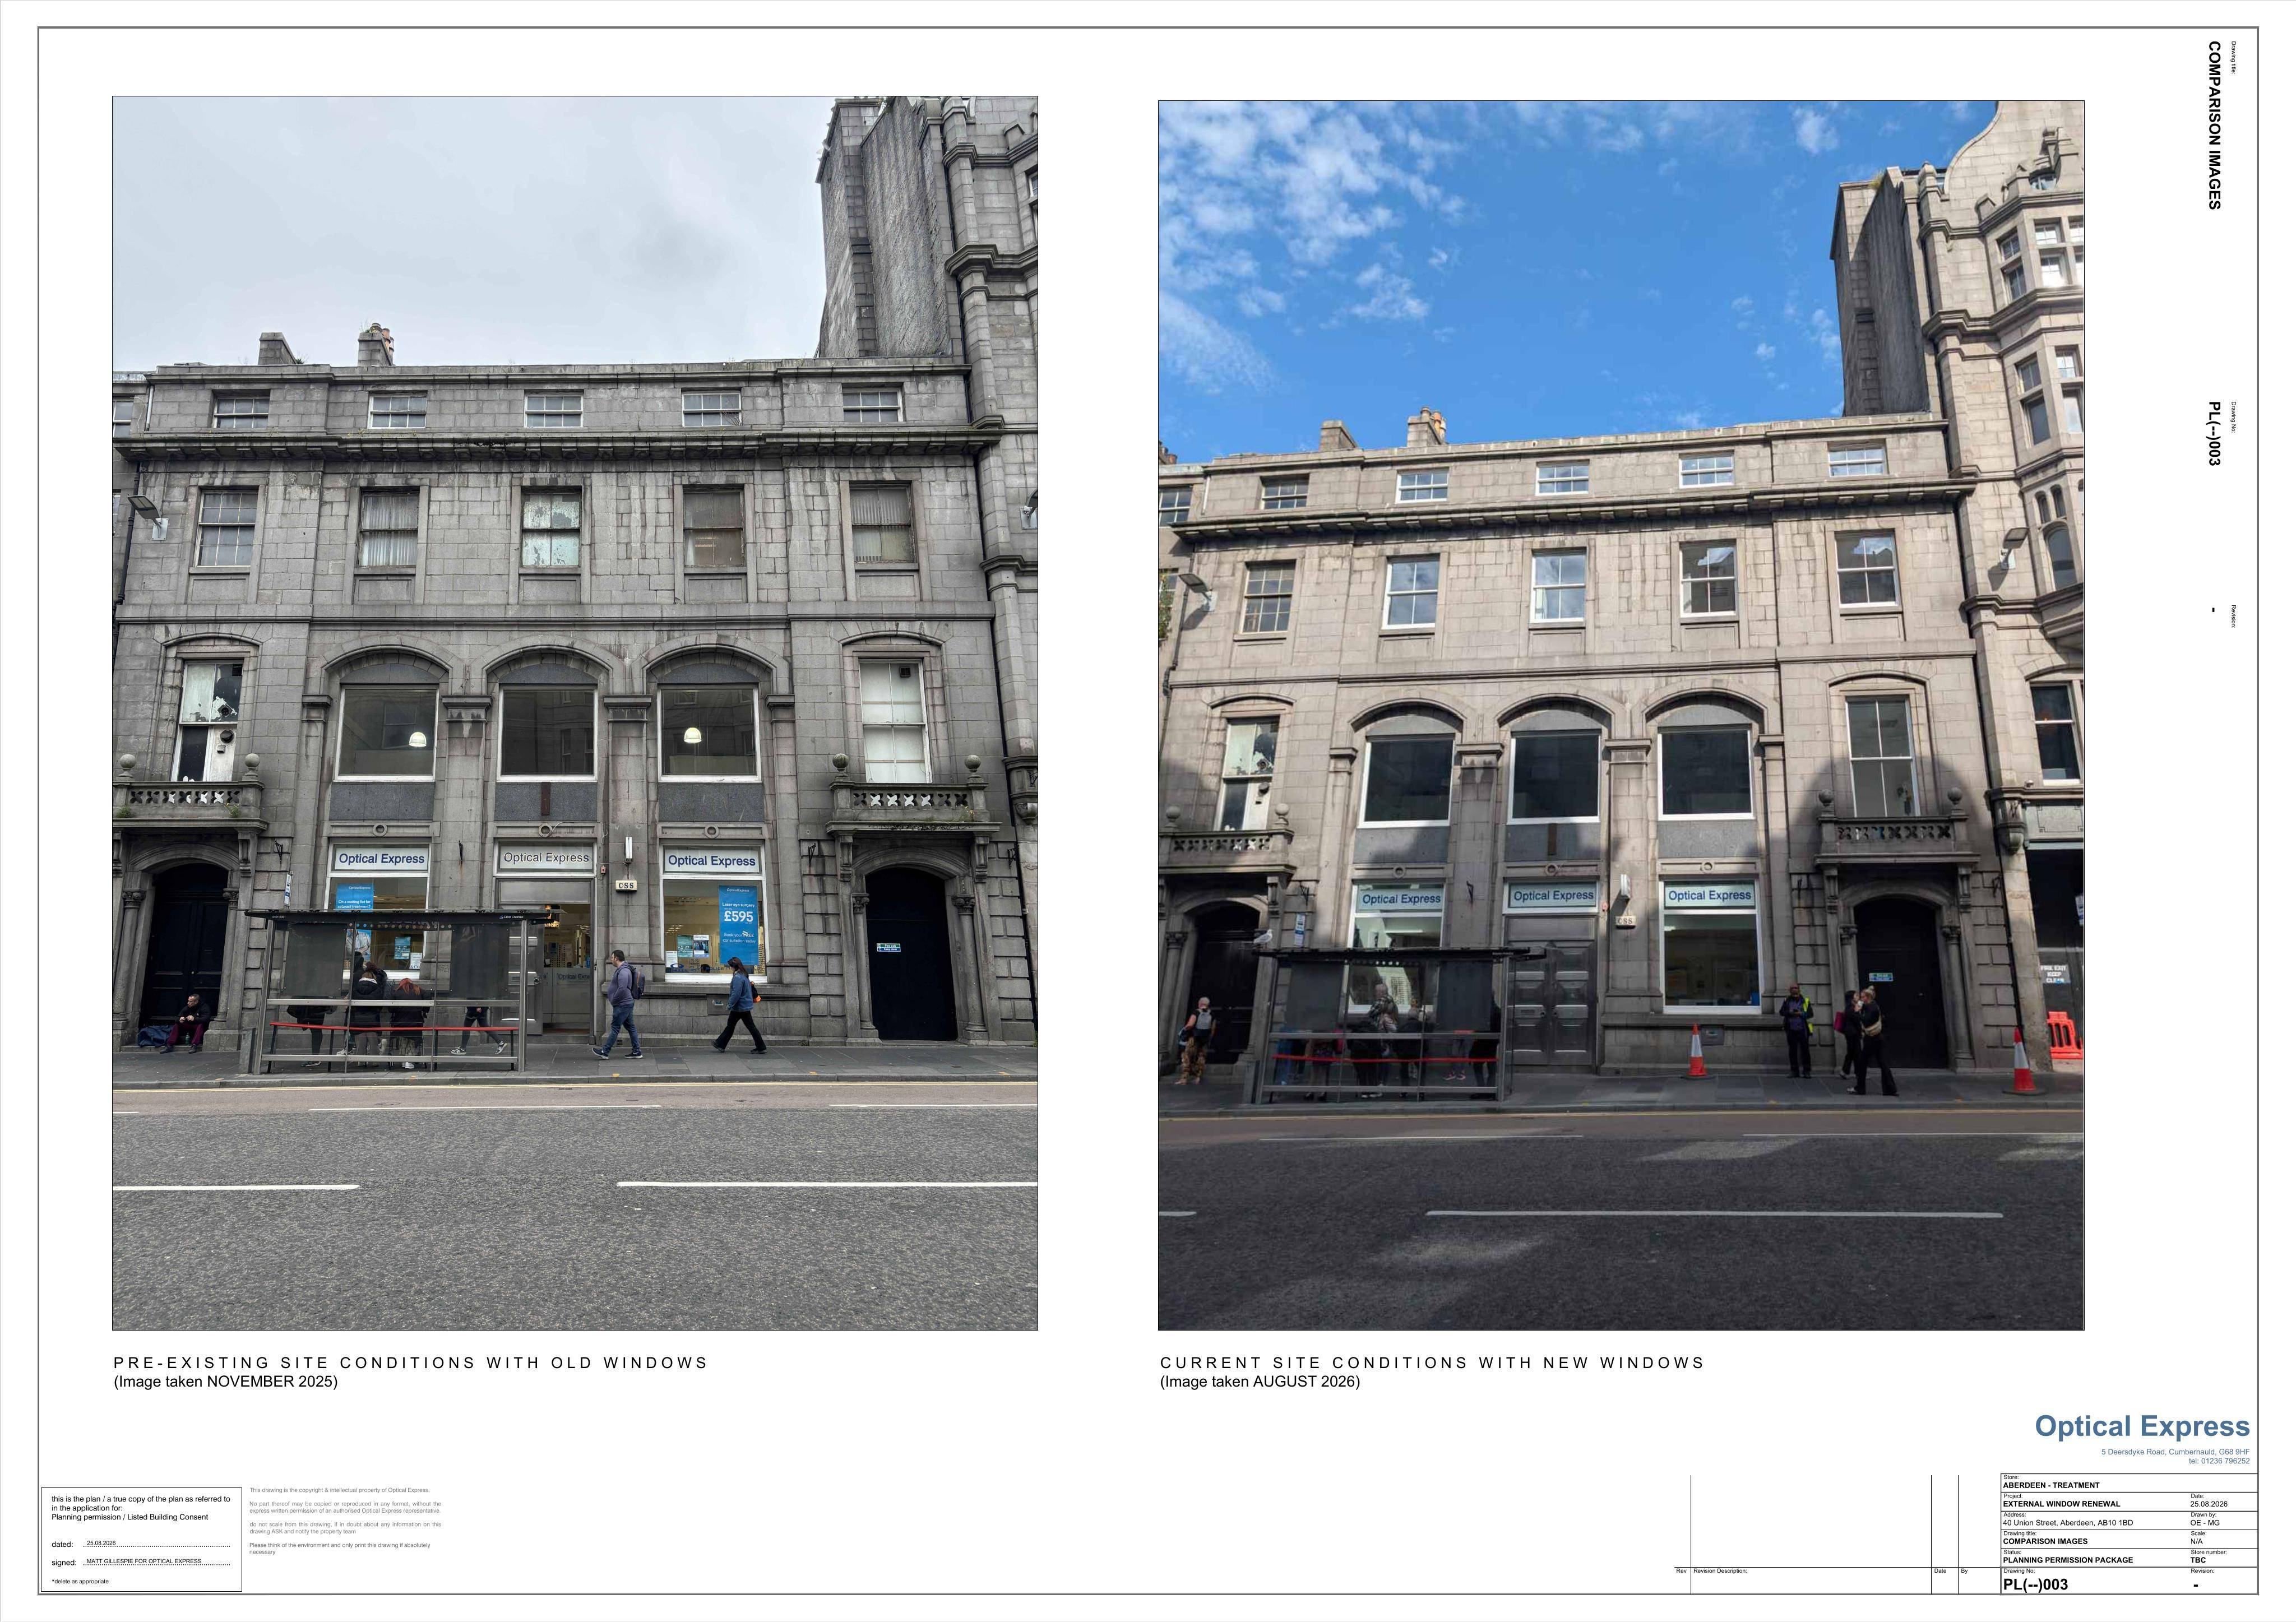The image size is (2296, 1622).
Task: Click the 'By' column header in revision table
Action: [1964, 1571]
